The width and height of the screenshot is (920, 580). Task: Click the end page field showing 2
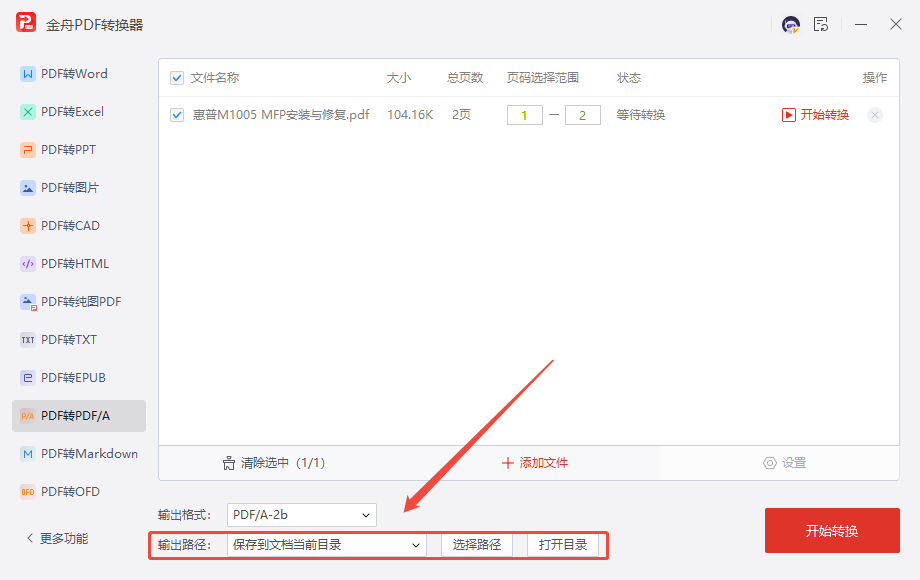tap(583, 115)
